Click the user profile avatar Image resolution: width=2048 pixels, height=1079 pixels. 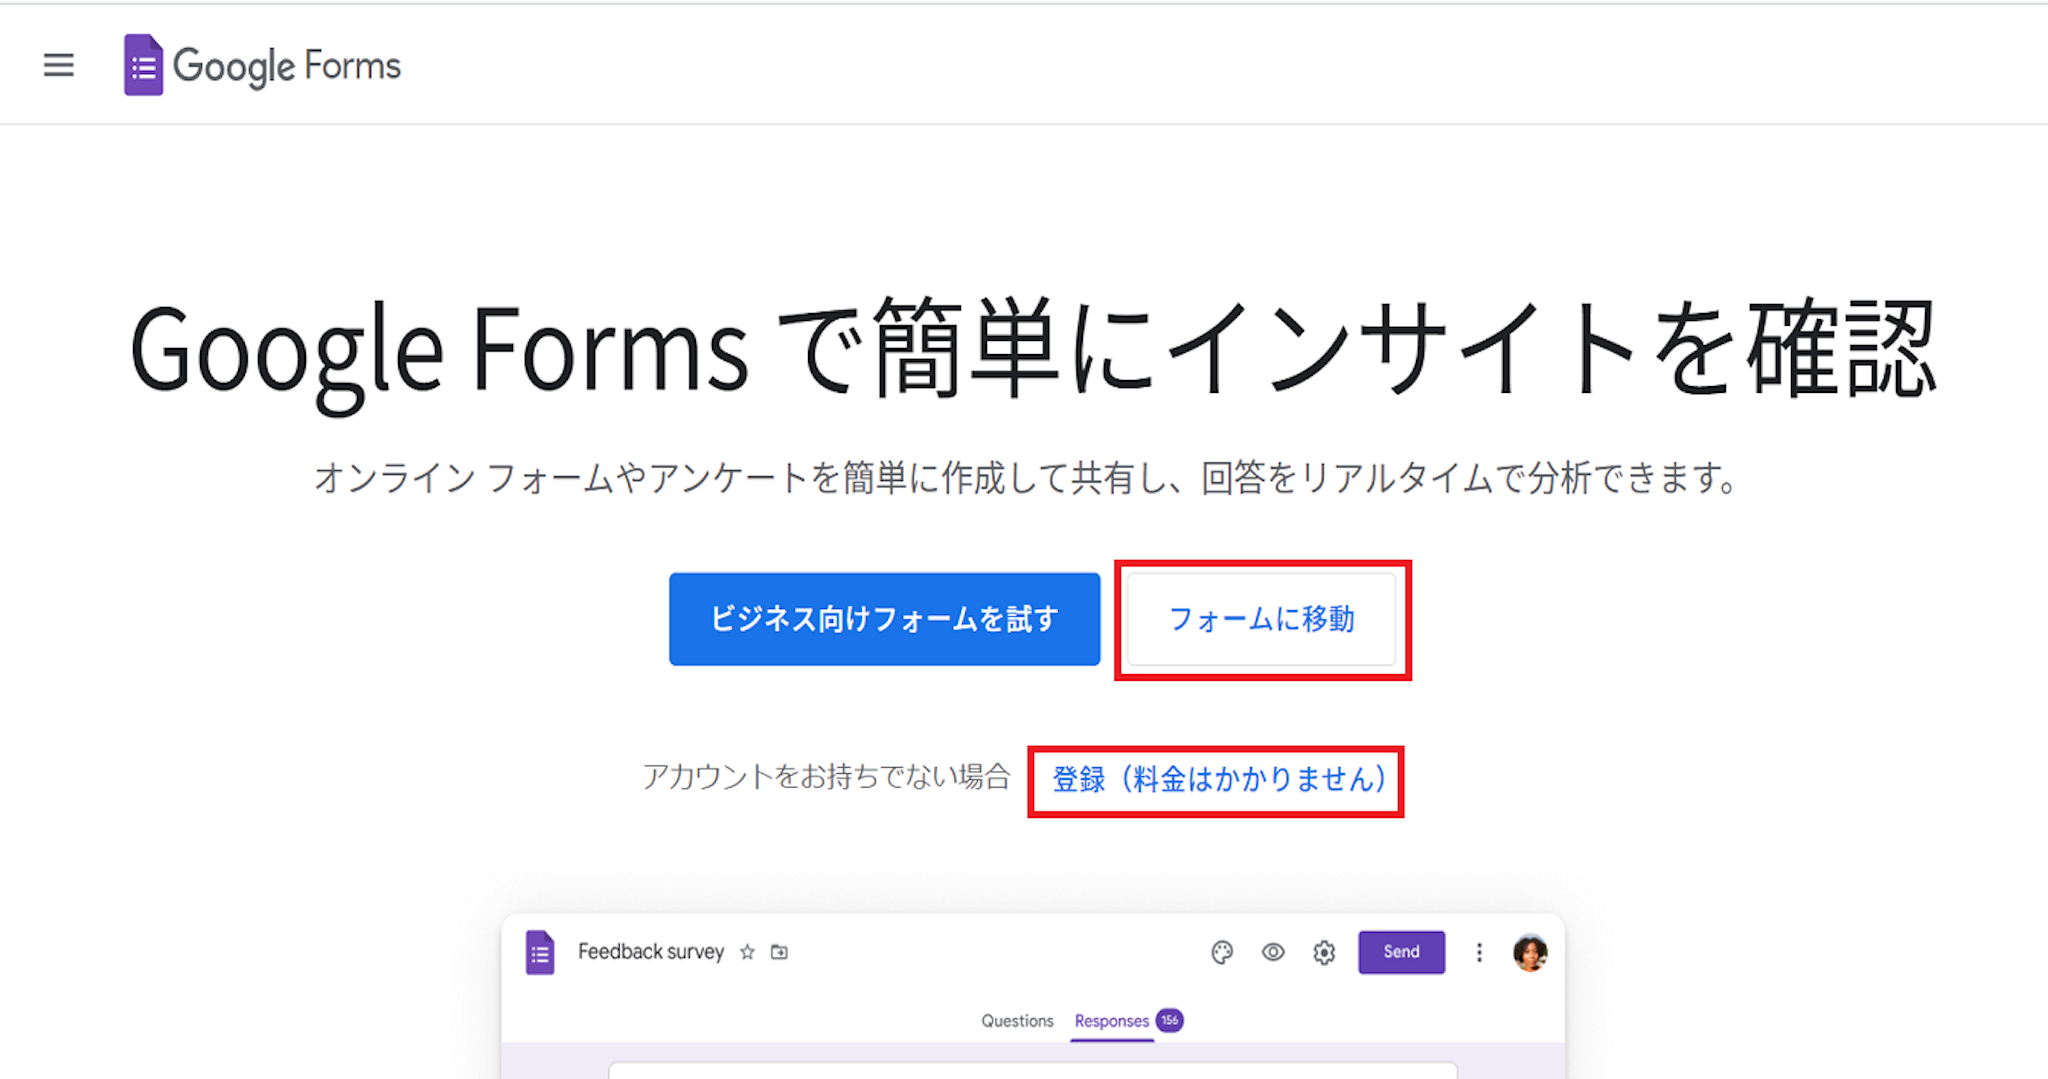point(1530,952)
